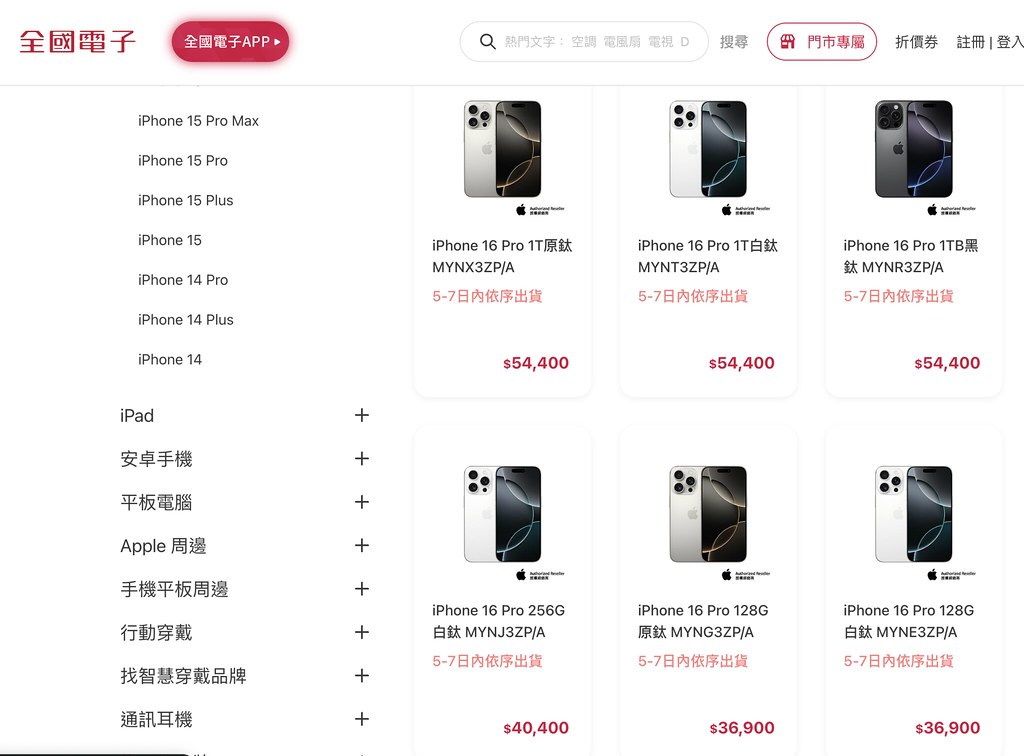Open iPhone 16 Pro 256G 白鈦 thumbnail
Viewport: 1024px width, 756px height.
[502, 515]
